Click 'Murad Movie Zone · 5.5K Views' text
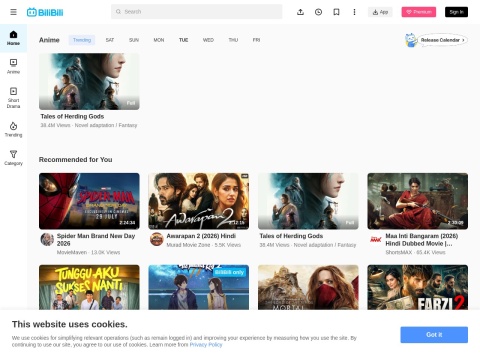This screenshot has width=480, height=360. click(204, 245)
